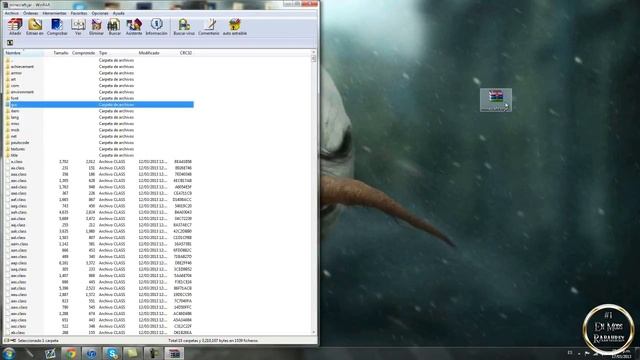Select the environment folder row
This screenshot has width=640, height=360.
click(x=99, y=92)
